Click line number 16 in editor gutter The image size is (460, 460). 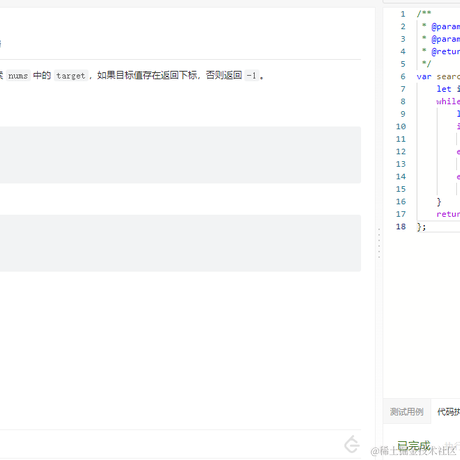pyautogui.click(x=401, y=201)
